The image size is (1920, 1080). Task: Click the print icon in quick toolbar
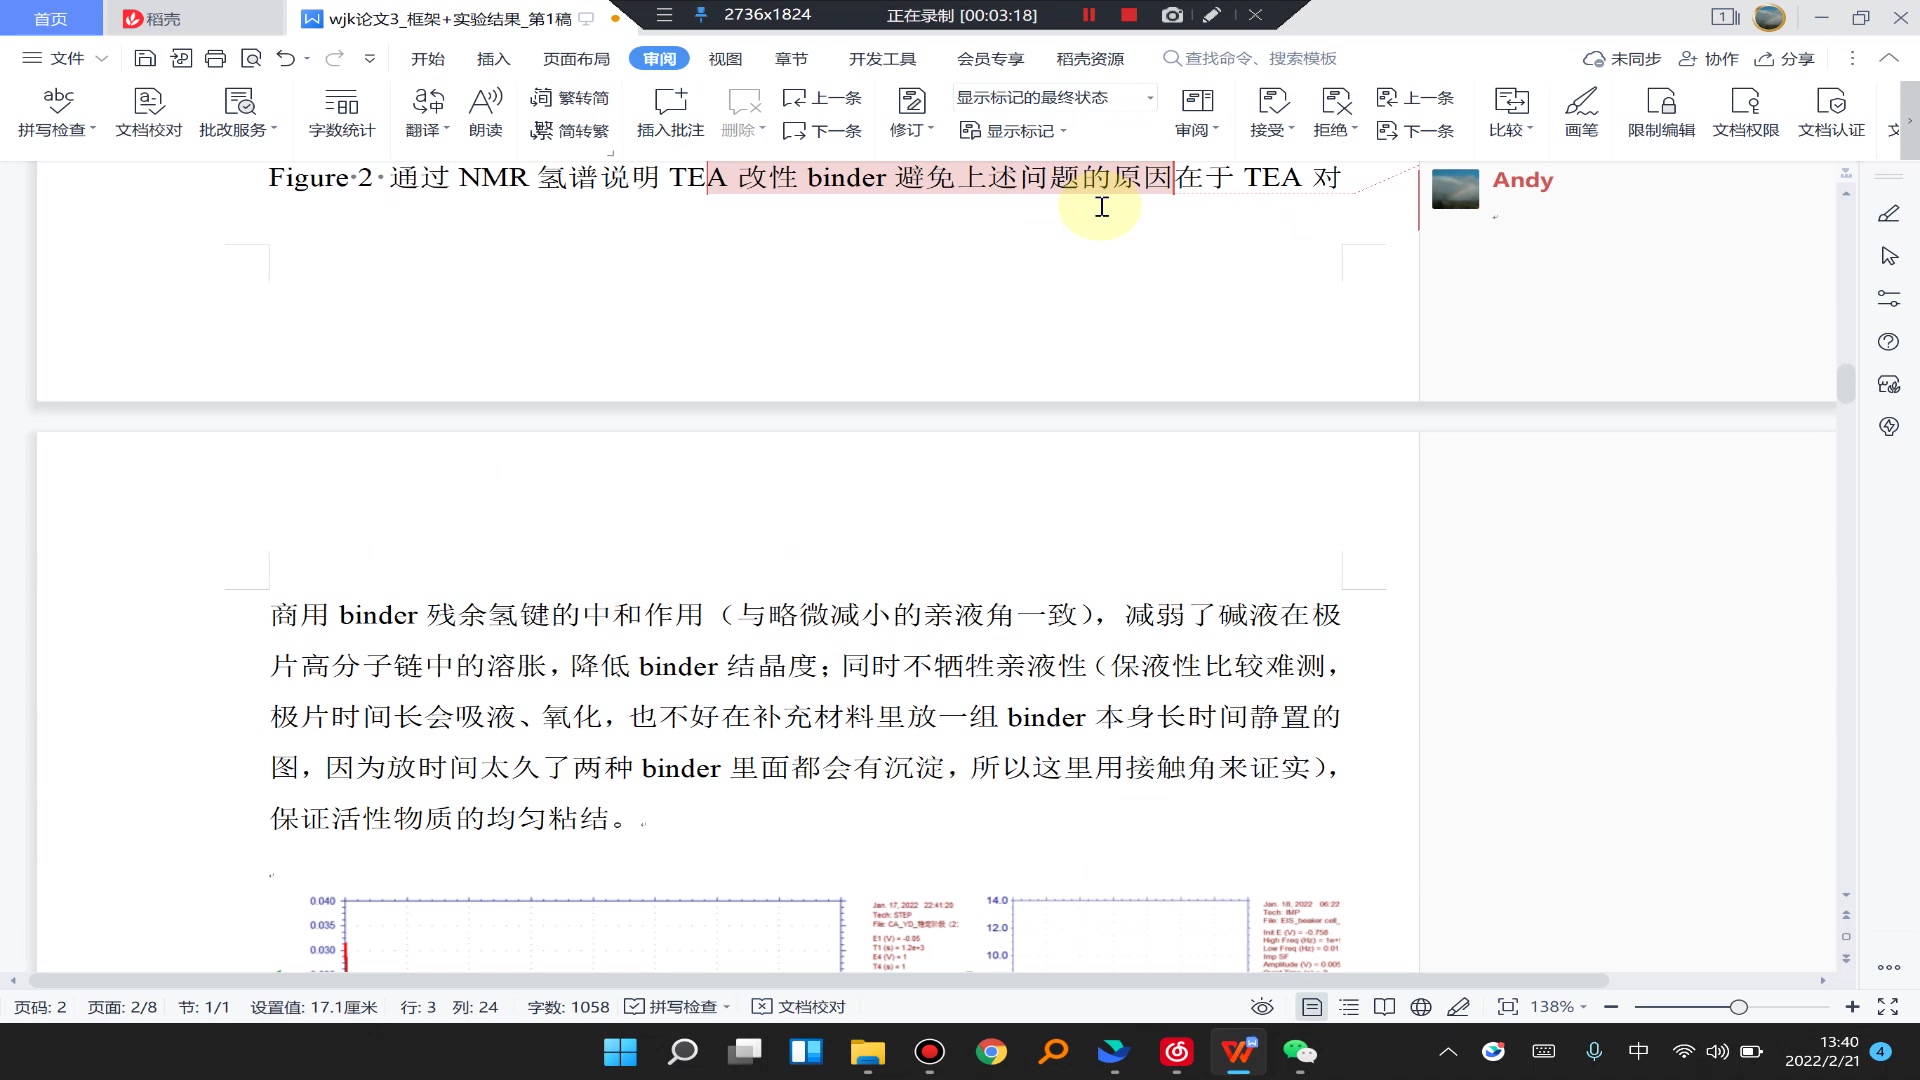click(x=215, y=58)
